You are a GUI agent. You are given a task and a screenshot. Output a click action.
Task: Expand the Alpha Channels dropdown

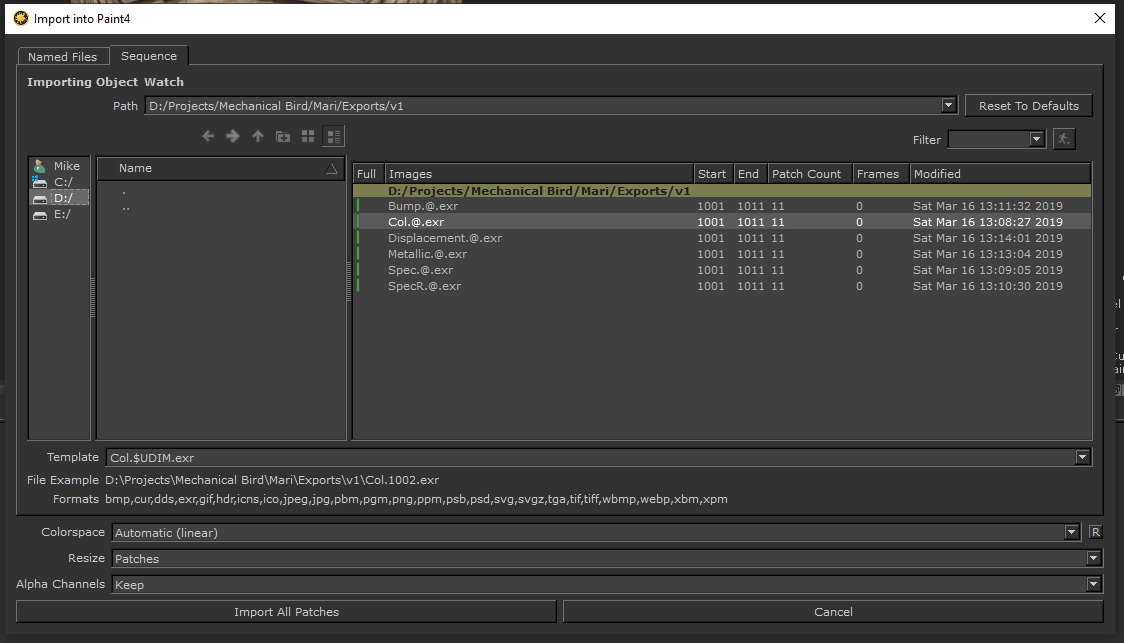pos(1093,584)
